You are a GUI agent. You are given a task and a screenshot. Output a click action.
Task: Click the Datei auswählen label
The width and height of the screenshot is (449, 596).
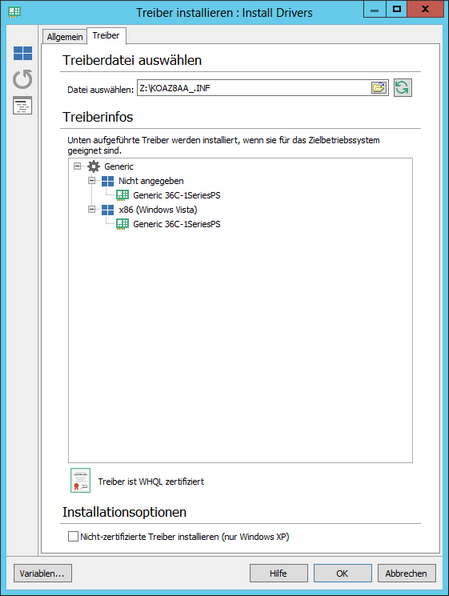click(x=100, y=90)
